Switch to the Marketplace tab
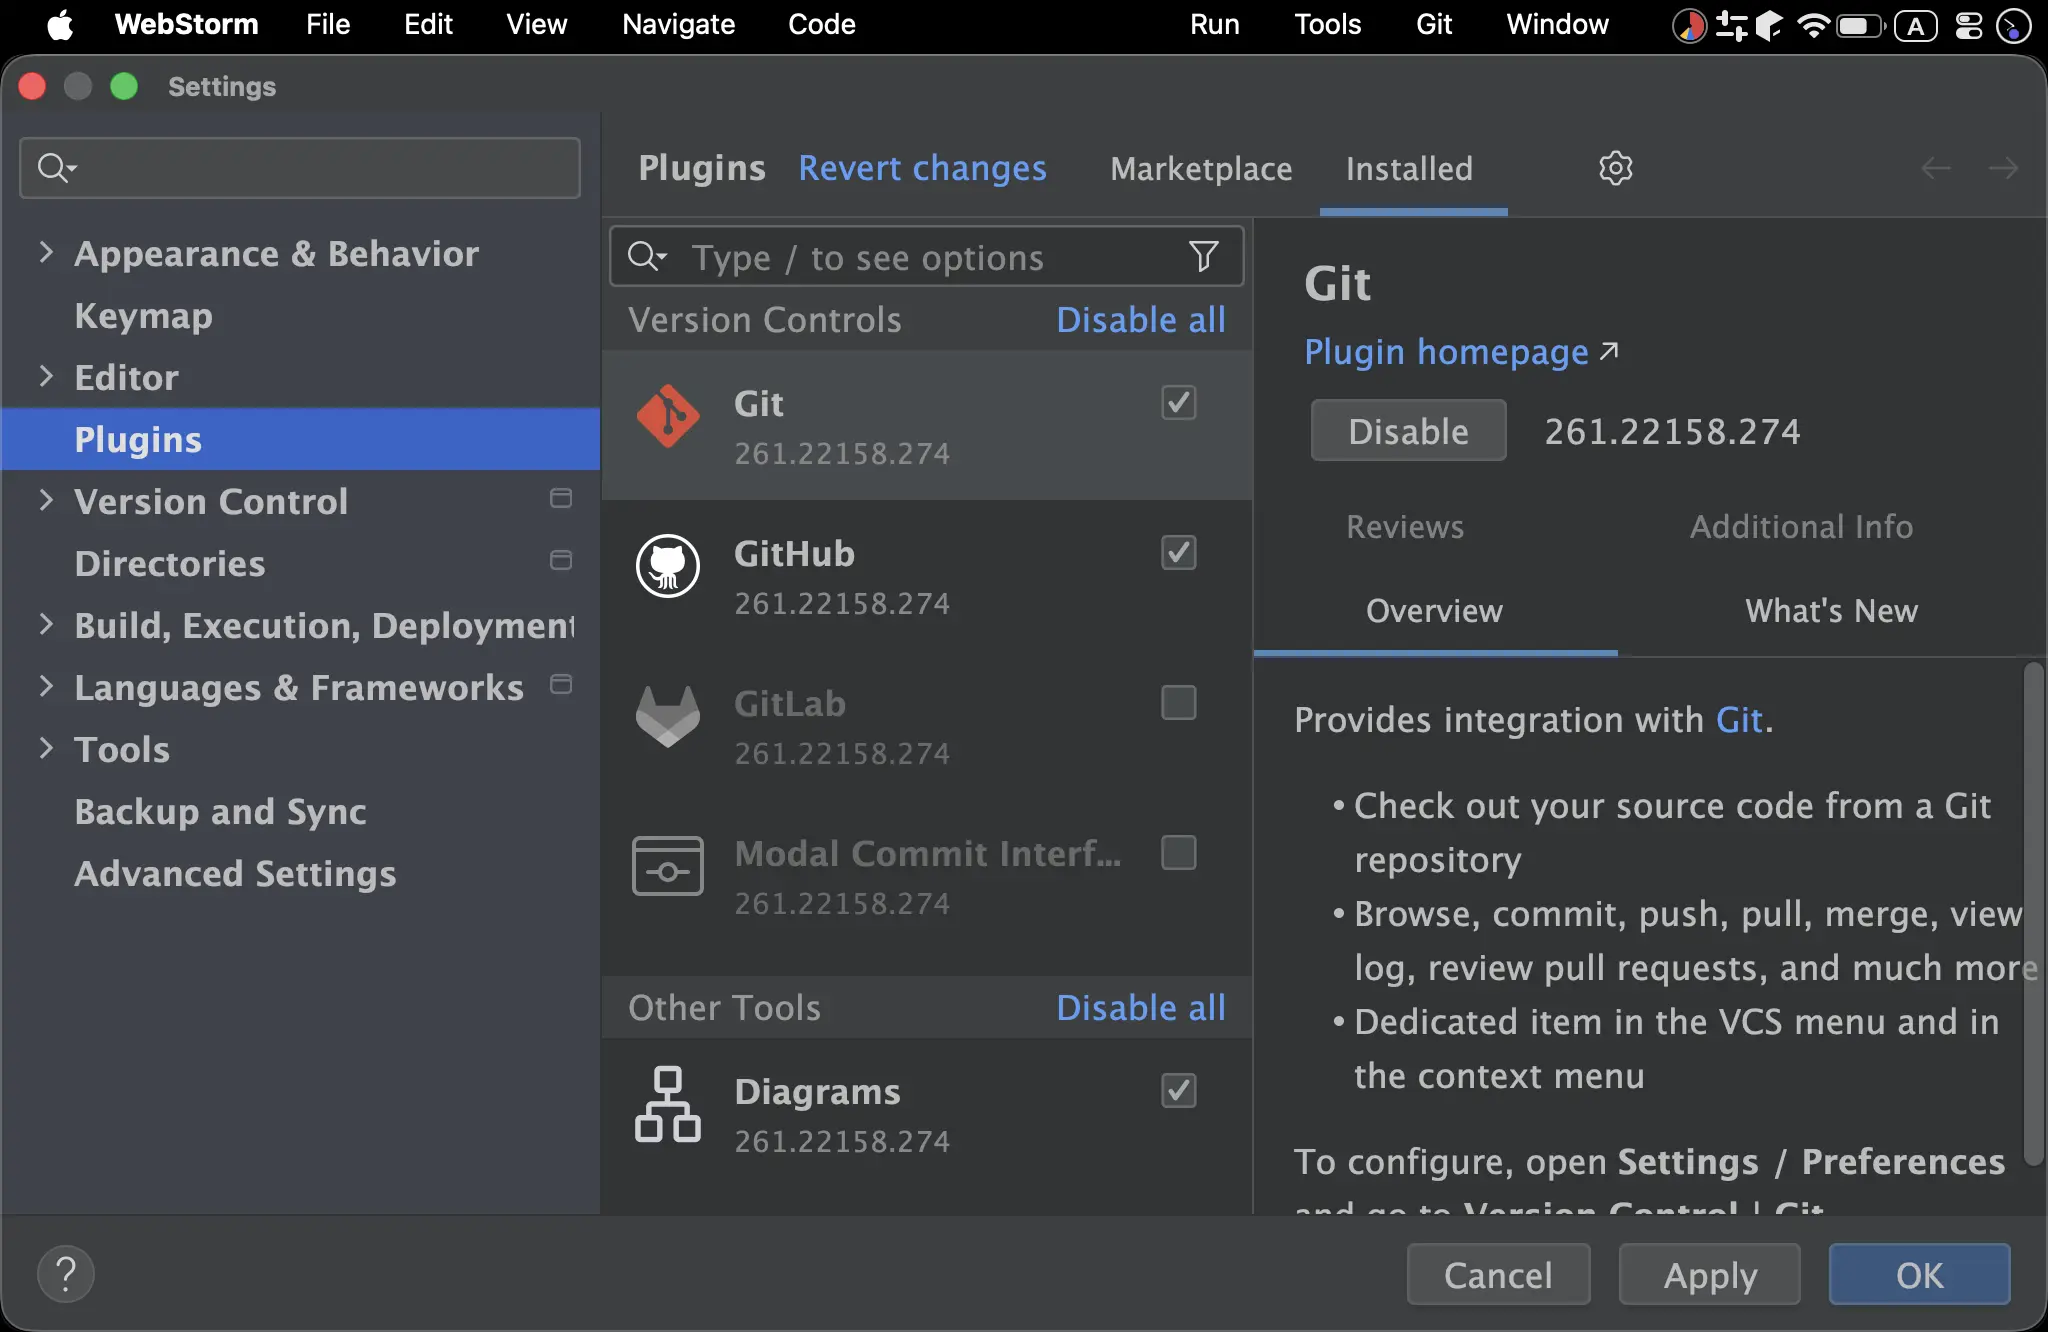The width and height of the screenshot is (2048, 1332). (1201, 168)
